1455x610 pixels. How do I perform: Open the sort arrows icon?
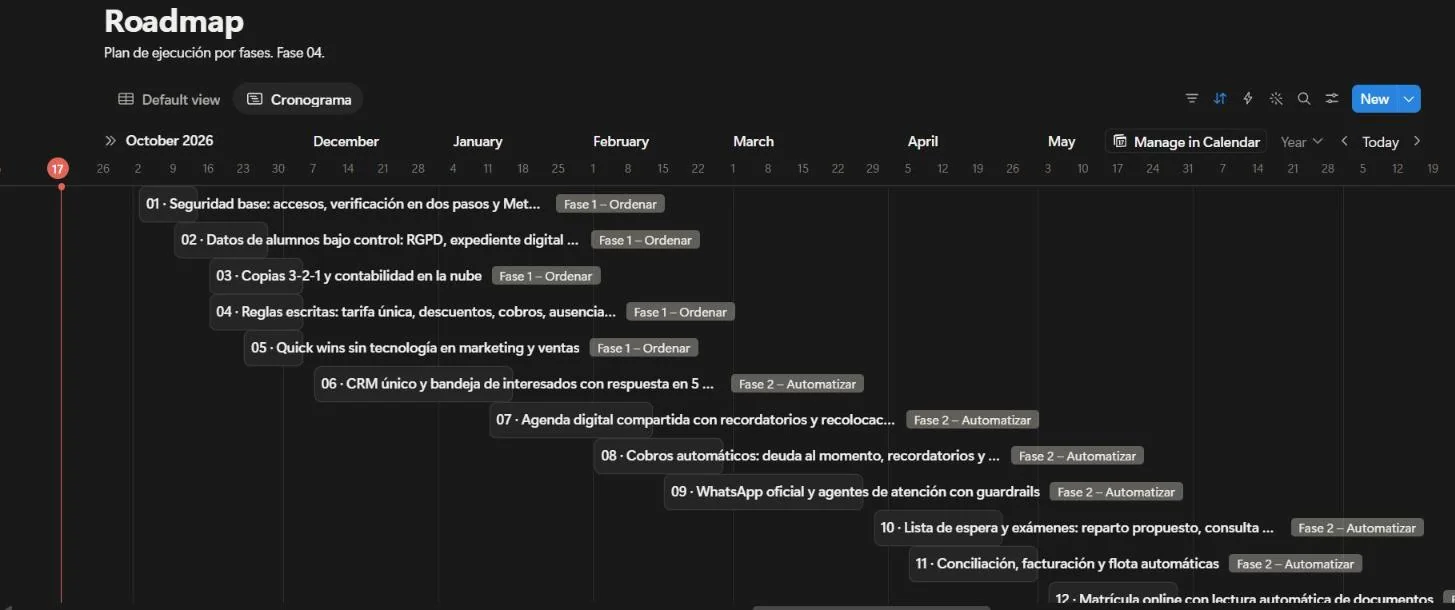[x=1220, y=99]
